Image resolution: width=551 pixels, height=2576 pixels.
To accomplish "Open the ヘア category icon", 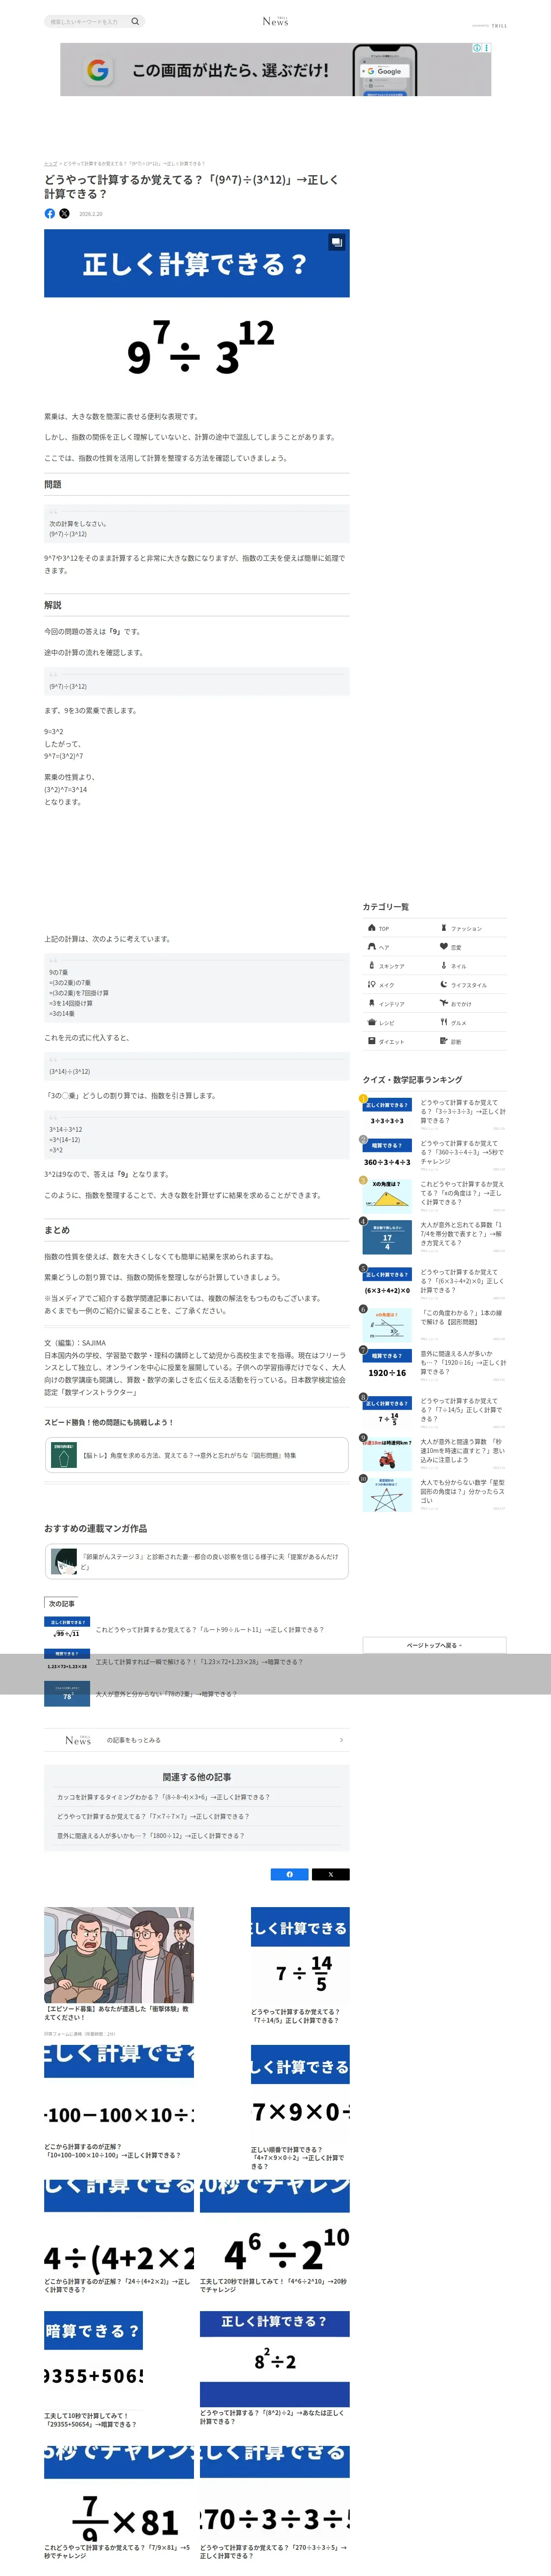I will (372, 947).
